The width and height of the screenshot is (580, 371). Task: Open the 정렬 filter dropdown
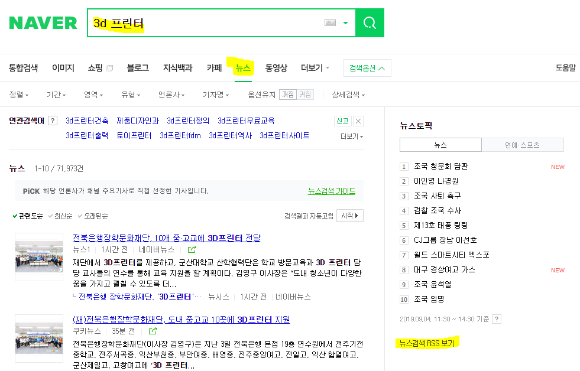pos(19,95)
